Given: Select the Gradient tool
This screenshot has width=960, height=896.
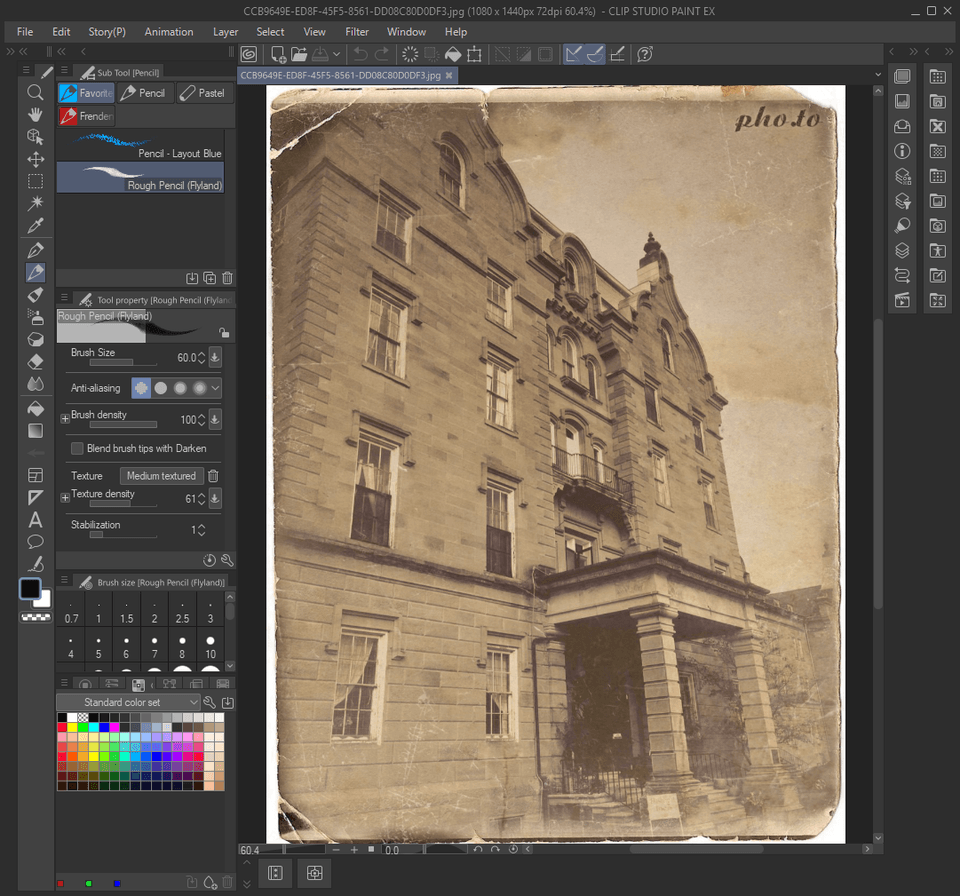Looking at the screenshot, I should coord(35,430).
